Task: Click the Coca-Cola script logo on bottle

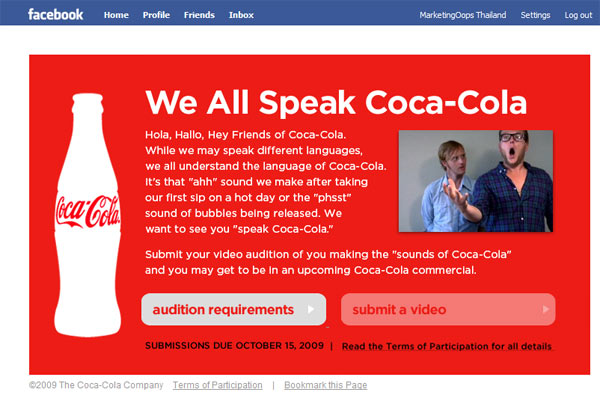Action: click(88, 211)
